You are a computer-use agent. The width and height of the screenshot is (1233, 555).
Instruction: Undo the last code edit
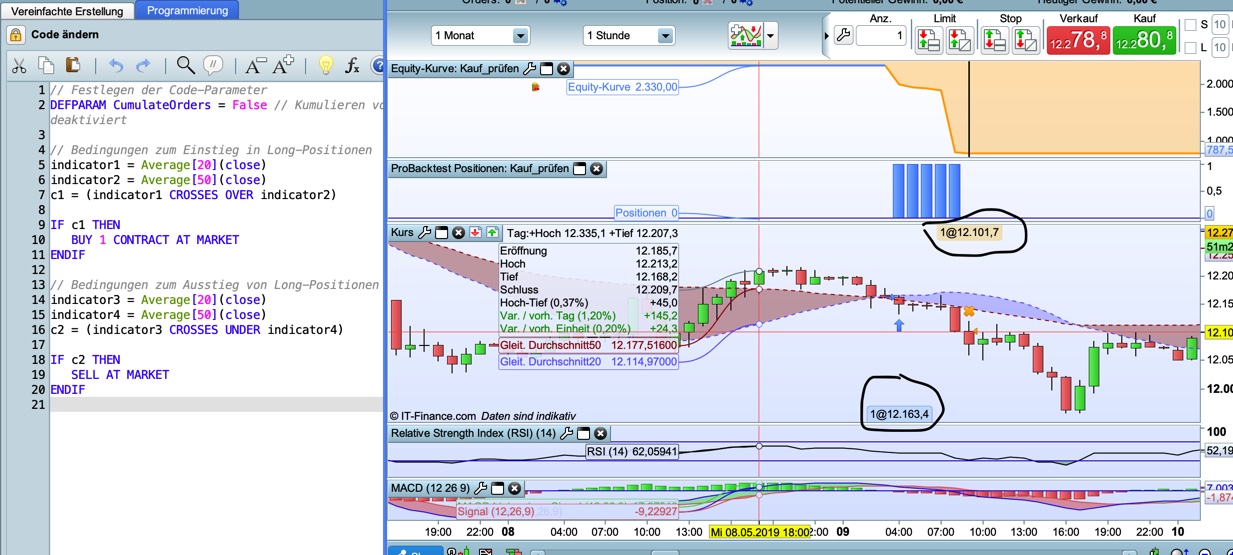116,66
